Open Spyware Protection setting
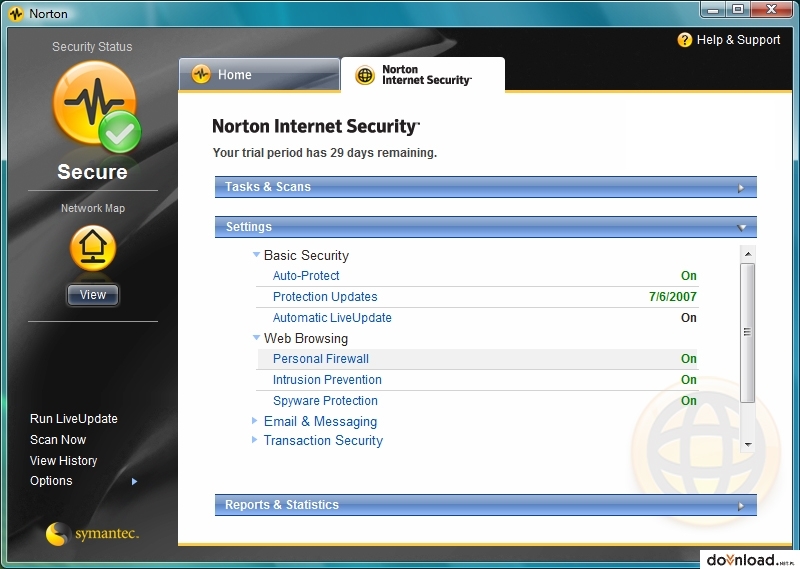Viewport: 800px width, 569px height. (x=325, y=401)
